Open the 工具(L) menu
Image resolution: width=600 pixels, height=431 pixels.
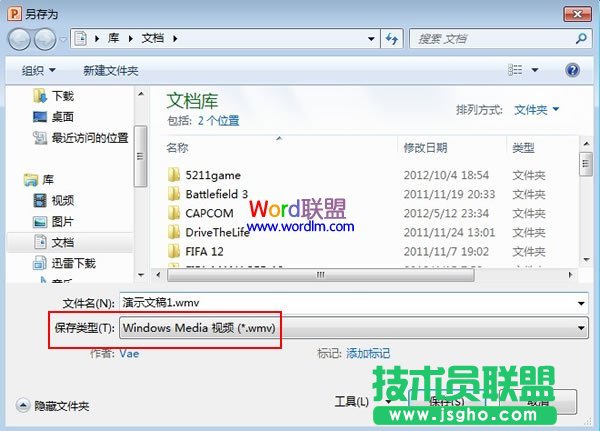click(362, 402)
